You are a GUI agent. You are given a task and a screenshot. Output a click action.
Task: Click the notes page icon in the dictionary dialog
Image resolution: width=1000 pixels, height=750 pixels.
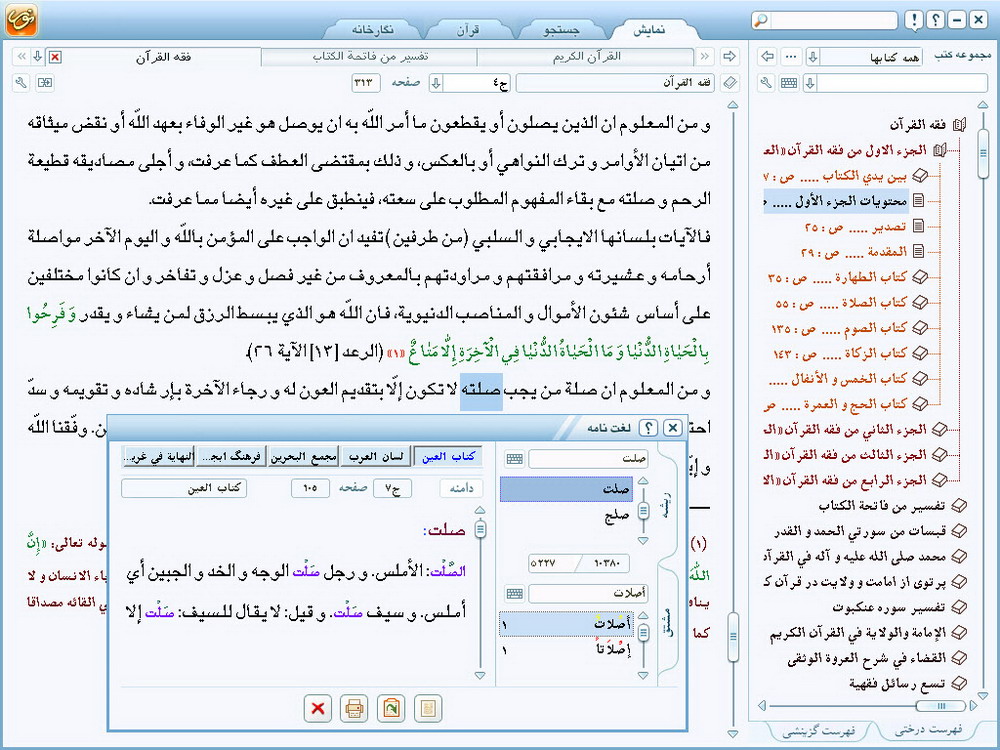coord(427,709)
